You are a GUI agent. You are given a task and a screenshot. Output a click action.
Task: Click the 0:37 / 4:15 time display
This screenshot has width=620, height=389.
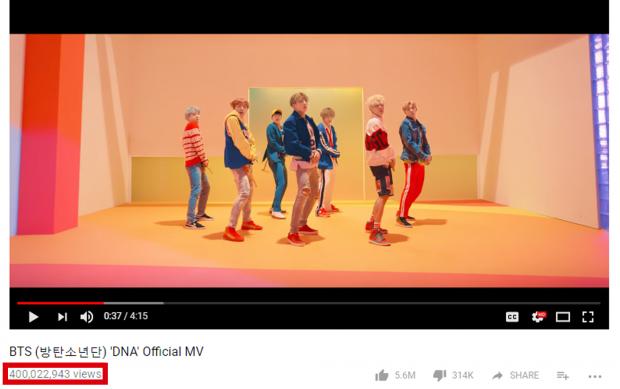[x=126, y=316]
